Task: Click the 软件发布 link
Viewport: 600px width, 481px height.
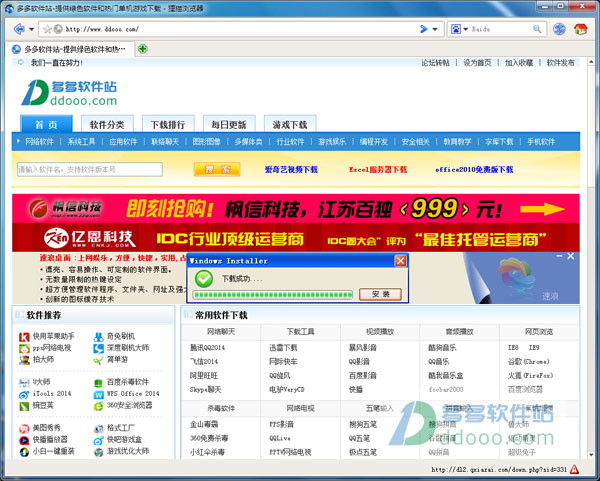Action: click(561, 63)
